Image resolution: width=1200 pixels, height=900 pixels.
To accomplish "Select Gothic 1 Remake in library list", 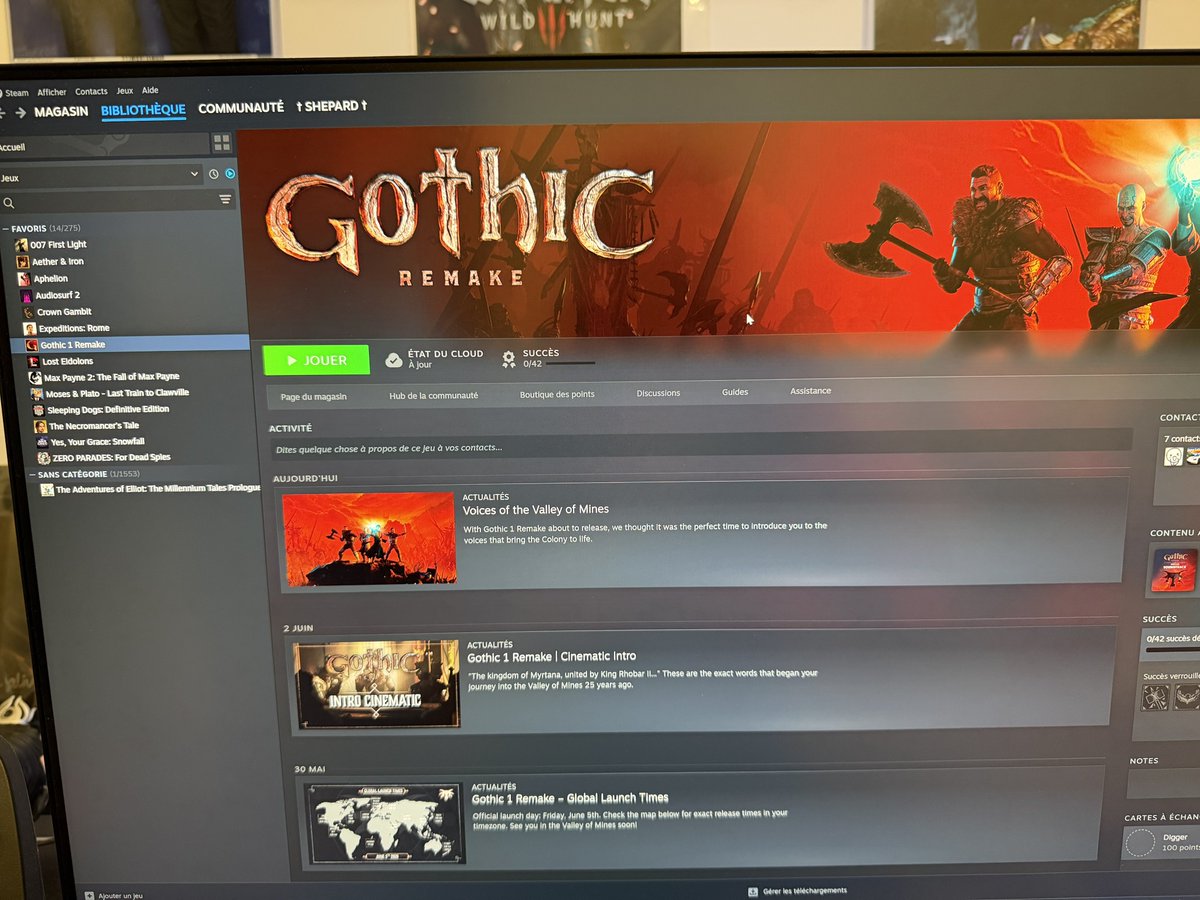I will click(130, 344).
